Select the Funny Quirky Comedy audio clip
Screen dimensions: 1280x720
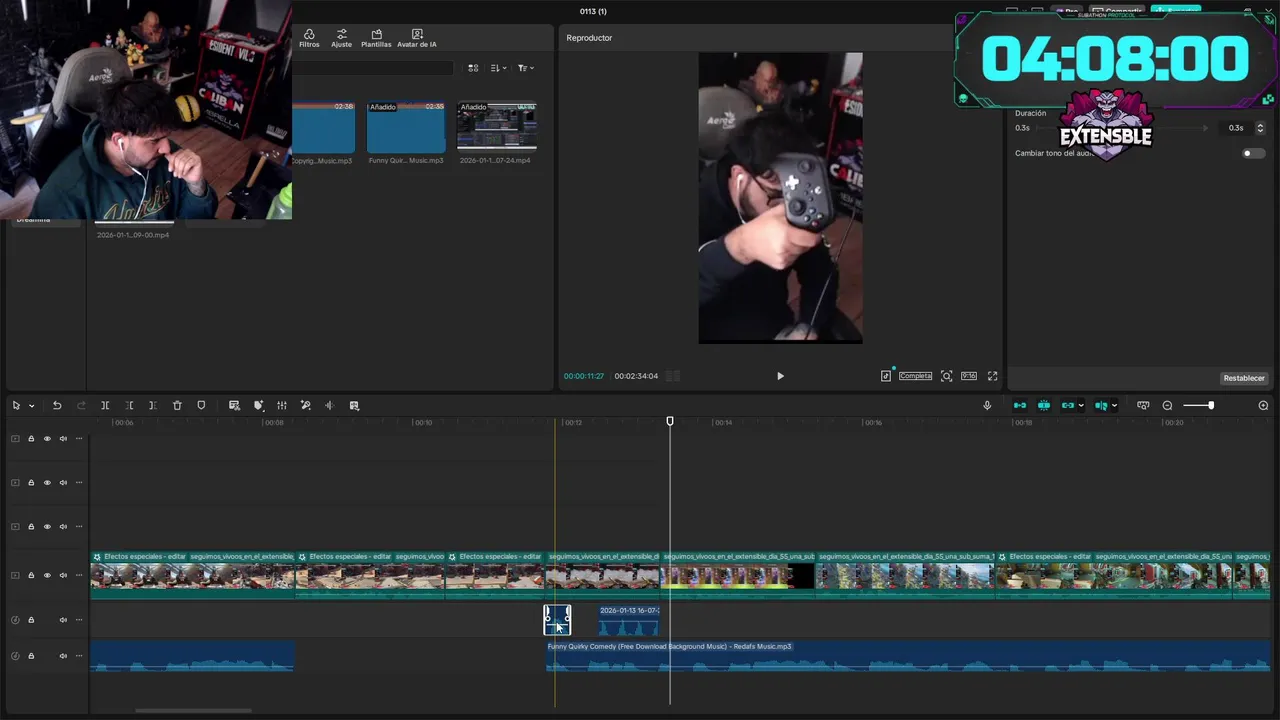908,656
